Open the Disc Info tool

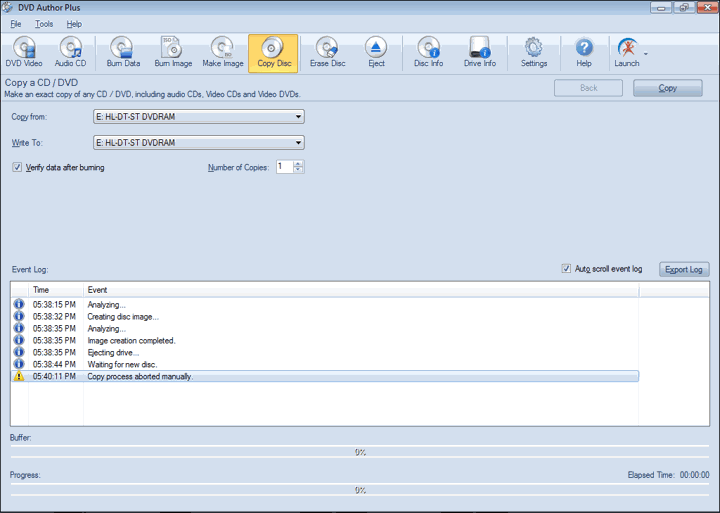(428, 53)
